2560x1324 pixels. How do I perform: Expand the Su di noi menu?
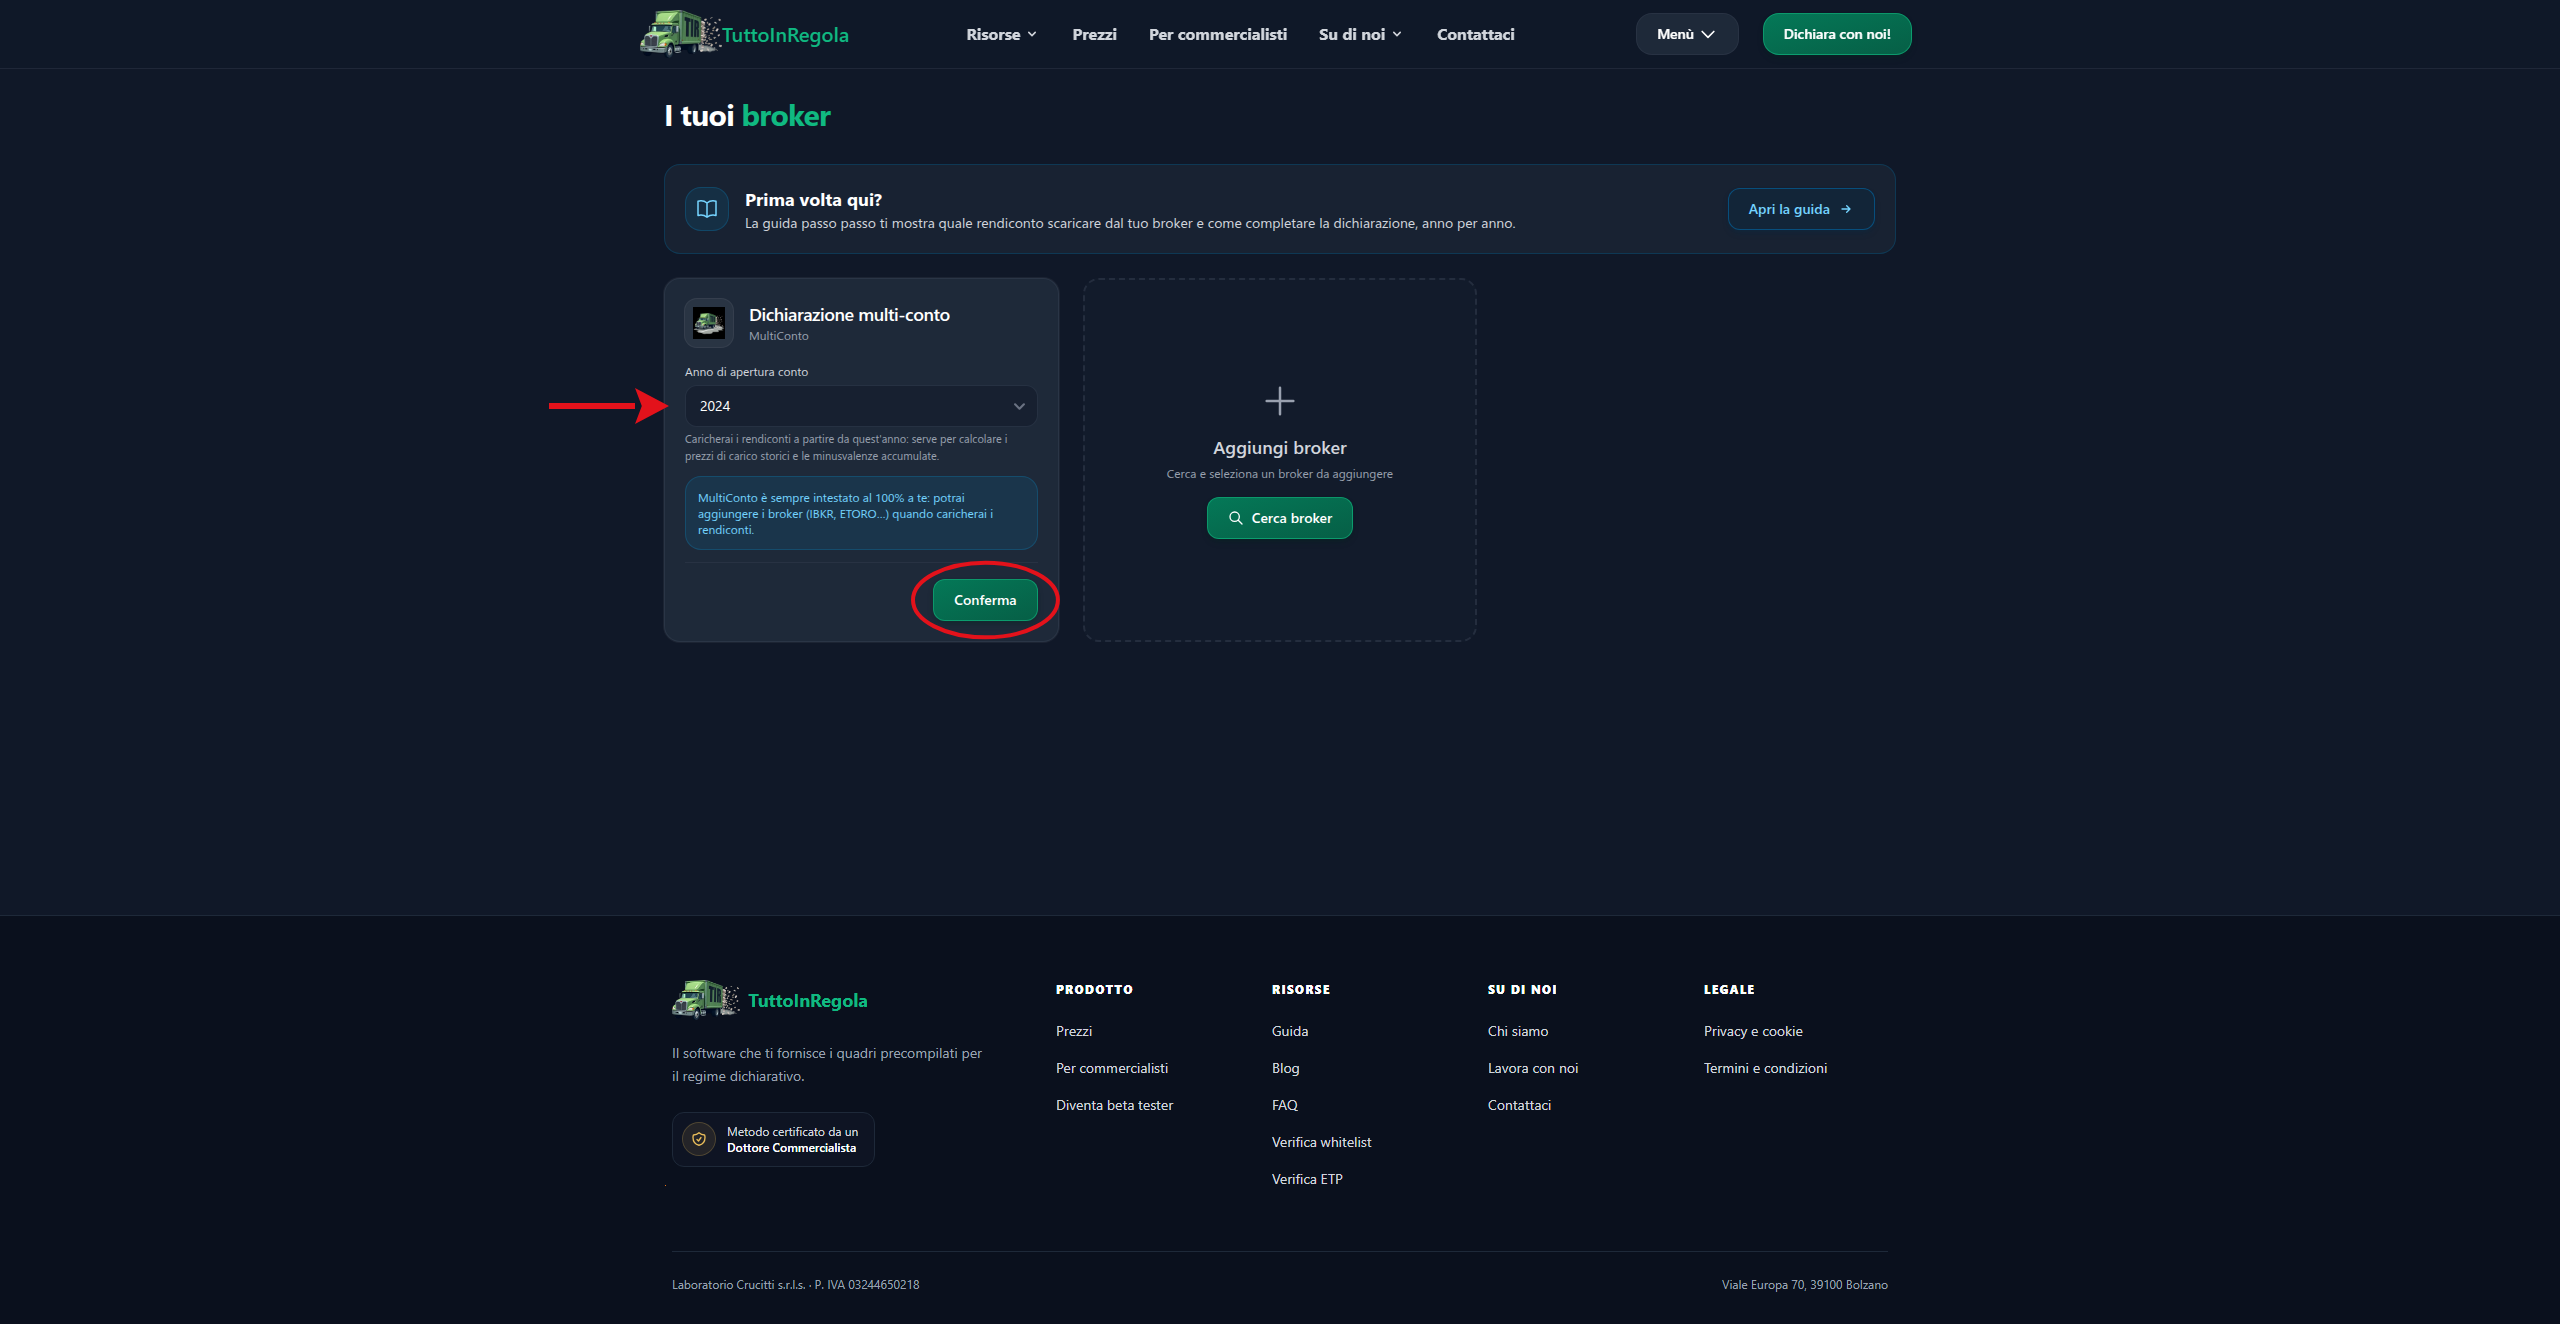click(x=1360, y=34)
